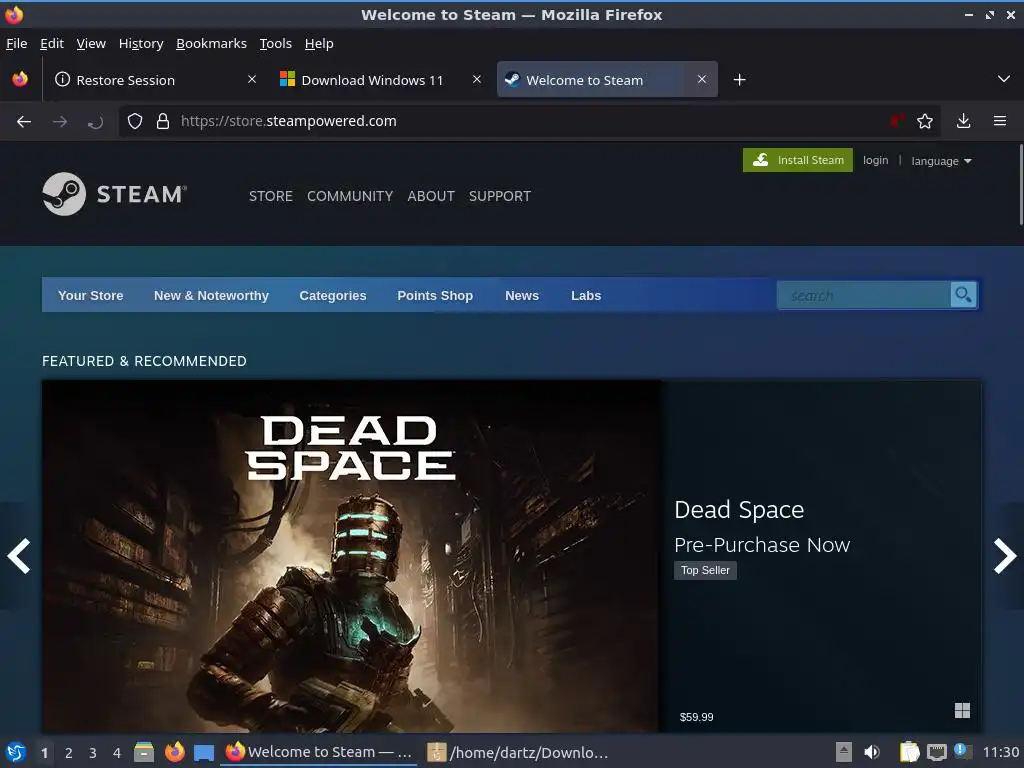Launch the file manager from the taskbar quick launch
1024x768 pixels.
[x=144, y=752]
